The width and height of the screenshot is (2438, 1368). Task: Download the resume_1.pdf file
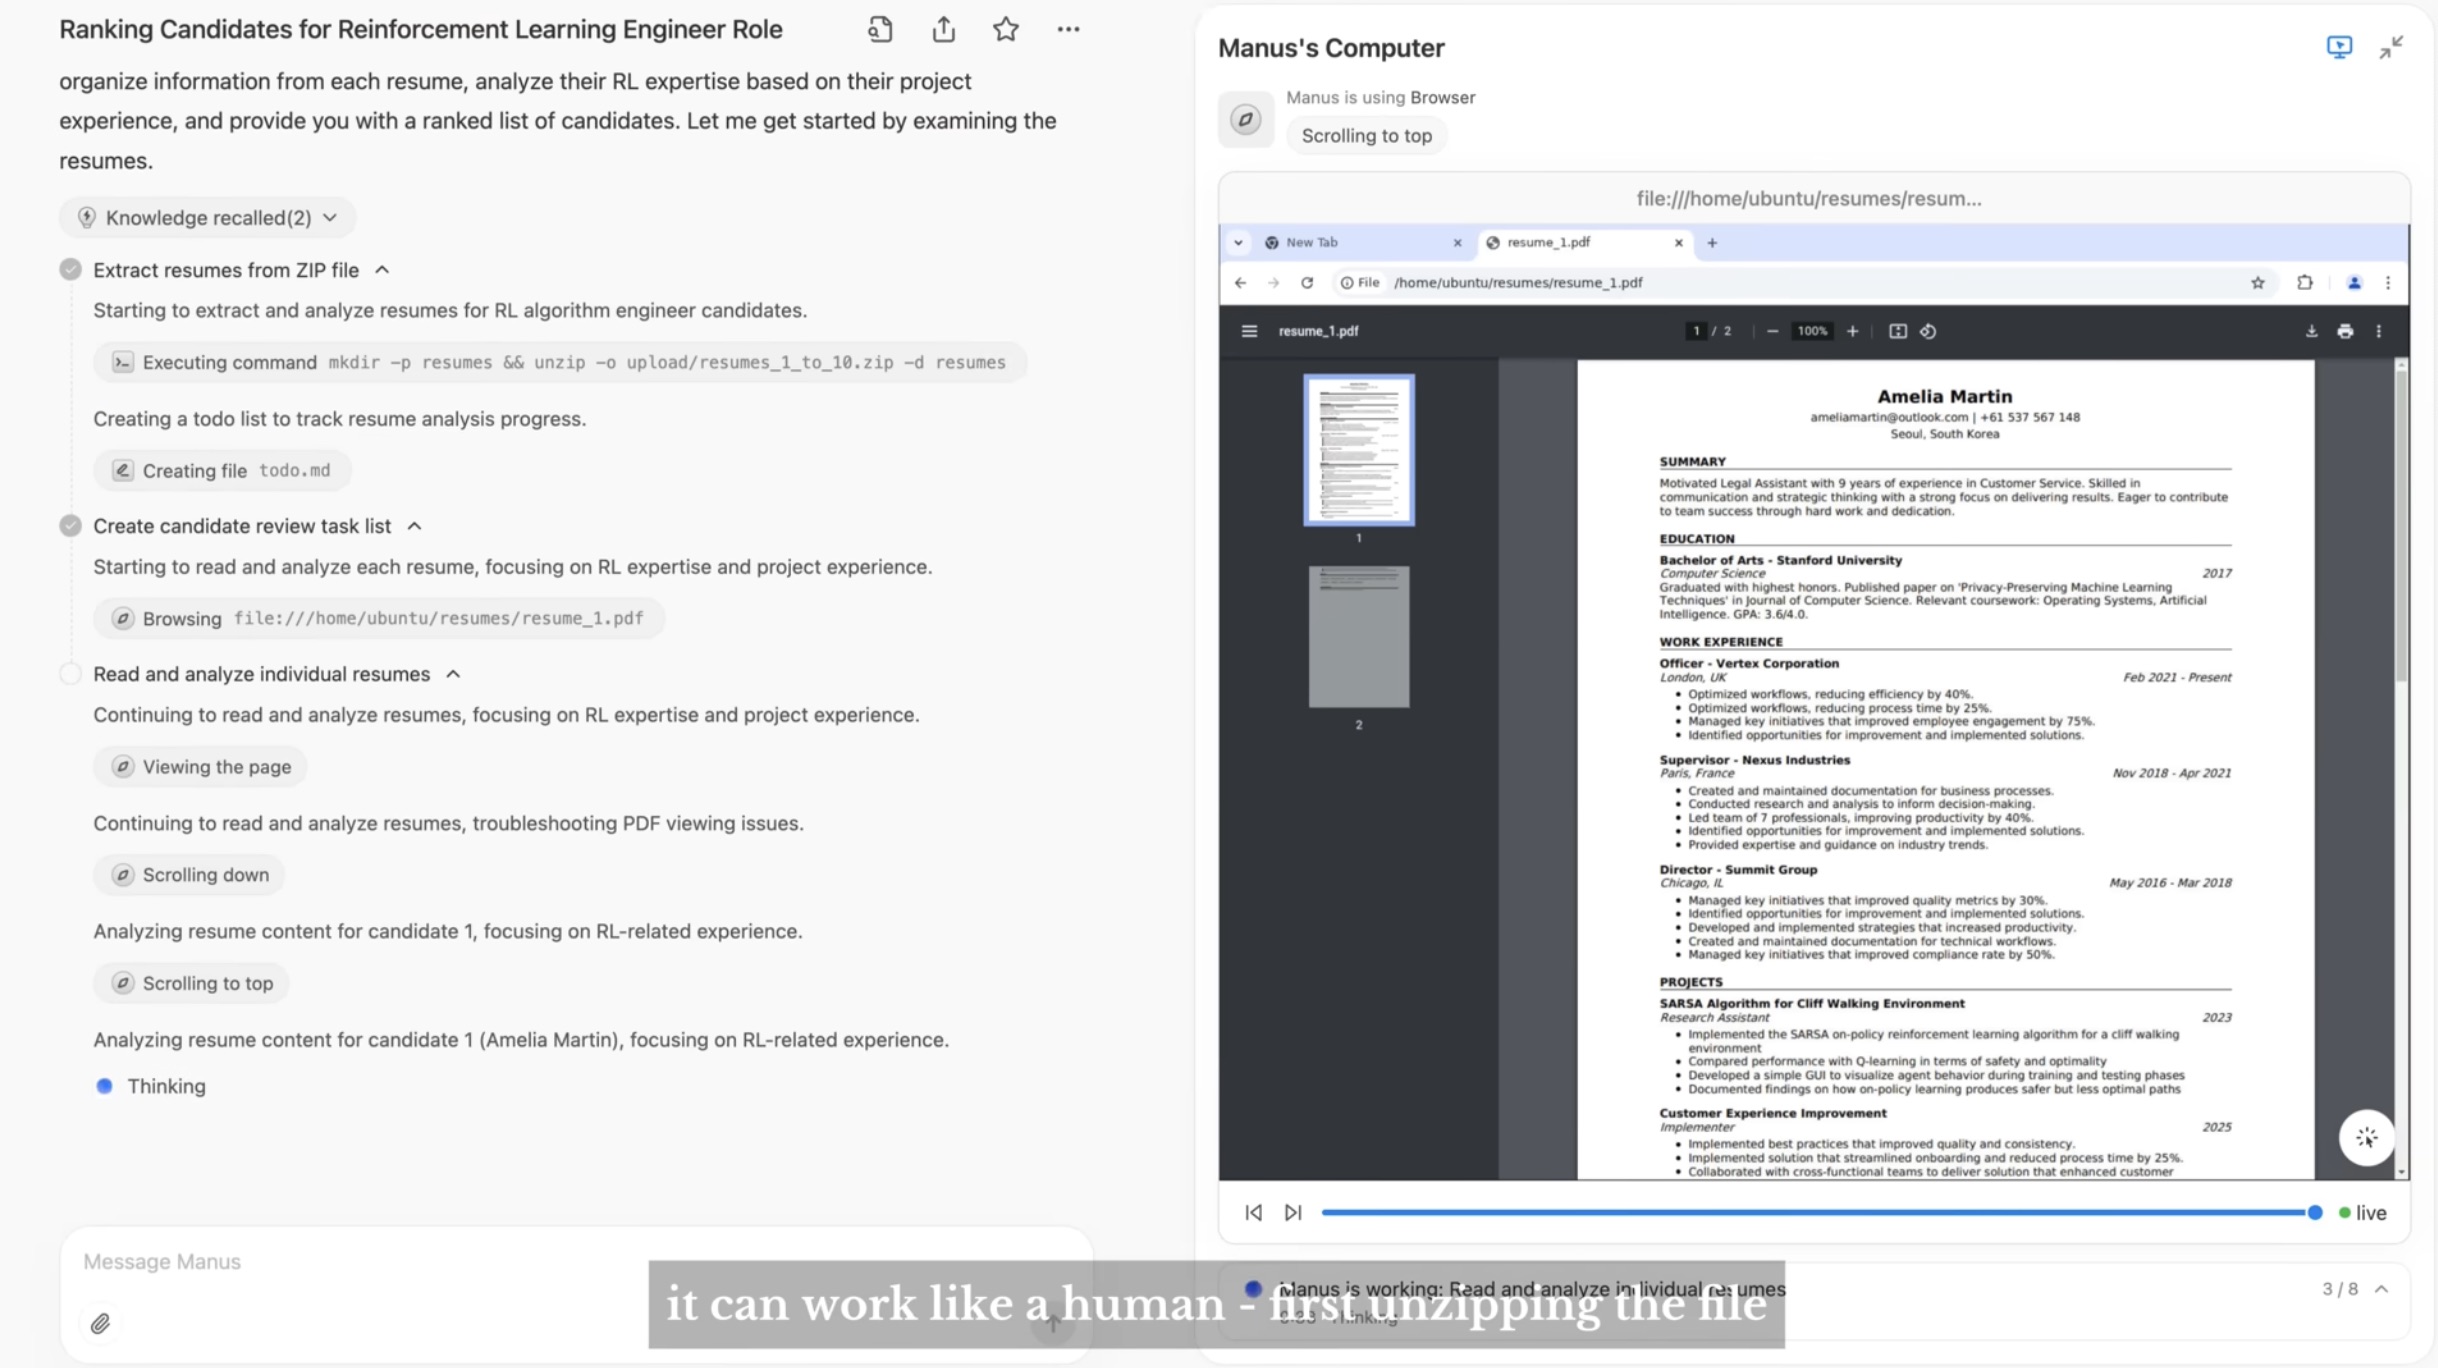pyautogui.click(x=2312, y=330)
